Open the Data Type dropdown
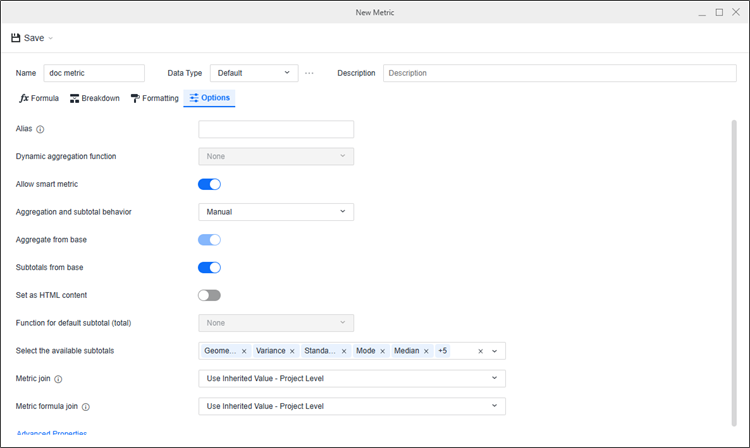The height and width of the screenshot is (448, 750). pyautogui.click(x=254, y=73)
